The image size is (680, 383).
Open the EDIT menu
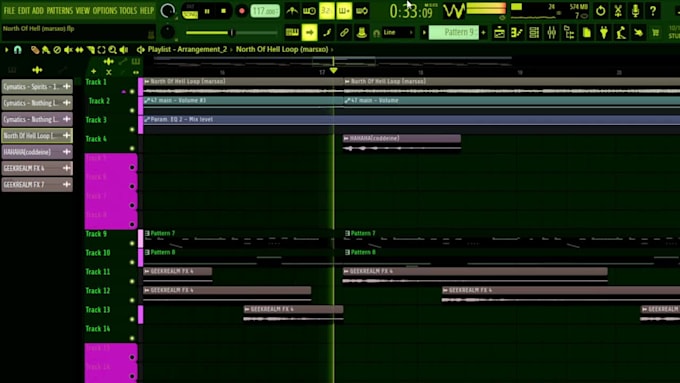tap(24, 10)
